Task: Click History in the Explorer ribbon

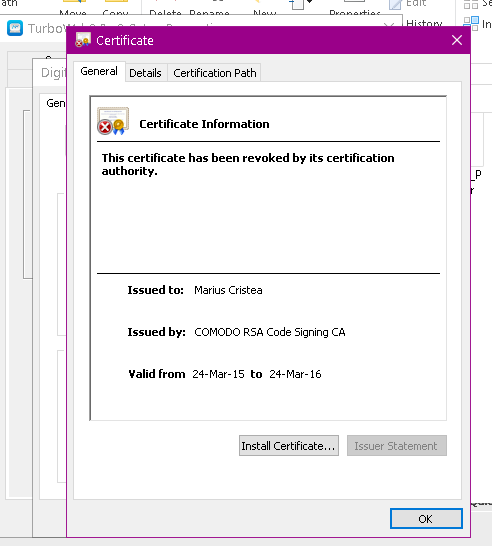Action: point(424,23)
